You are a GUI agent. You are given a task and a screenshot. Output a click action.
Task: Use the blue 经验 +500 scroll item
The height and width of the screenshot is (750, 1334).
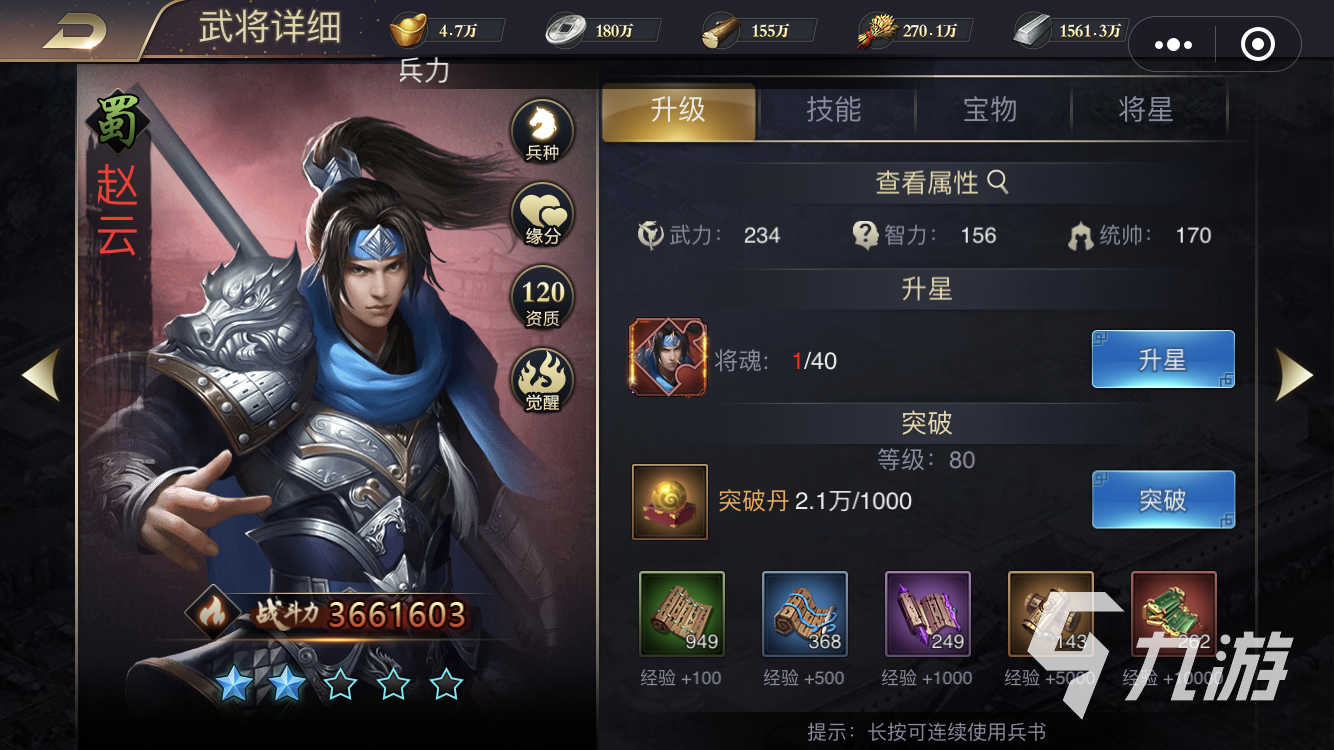point(804,614)
